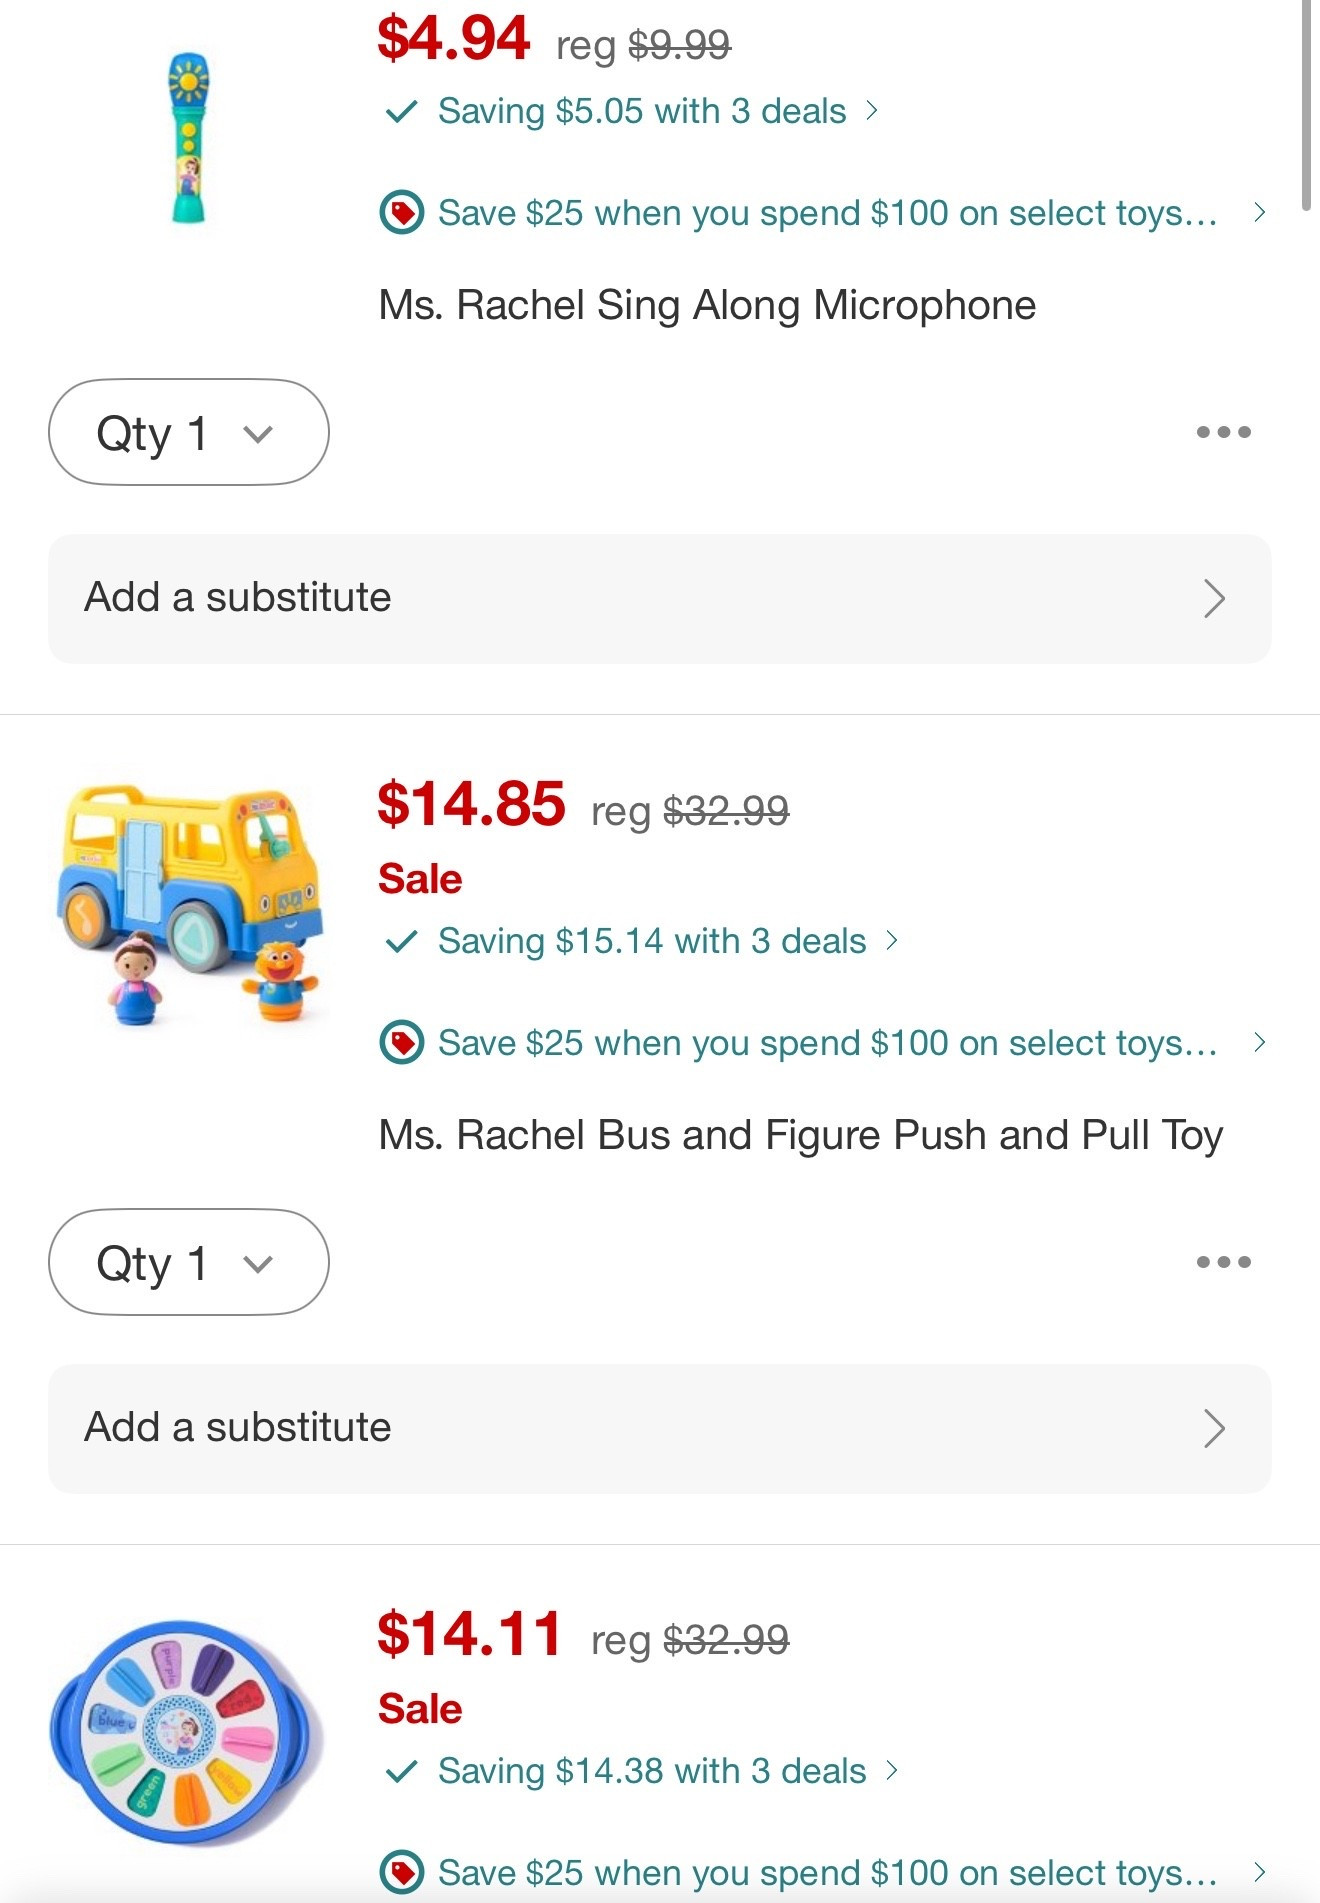Open more options for Sing Along Microphone

(1223, 432)
